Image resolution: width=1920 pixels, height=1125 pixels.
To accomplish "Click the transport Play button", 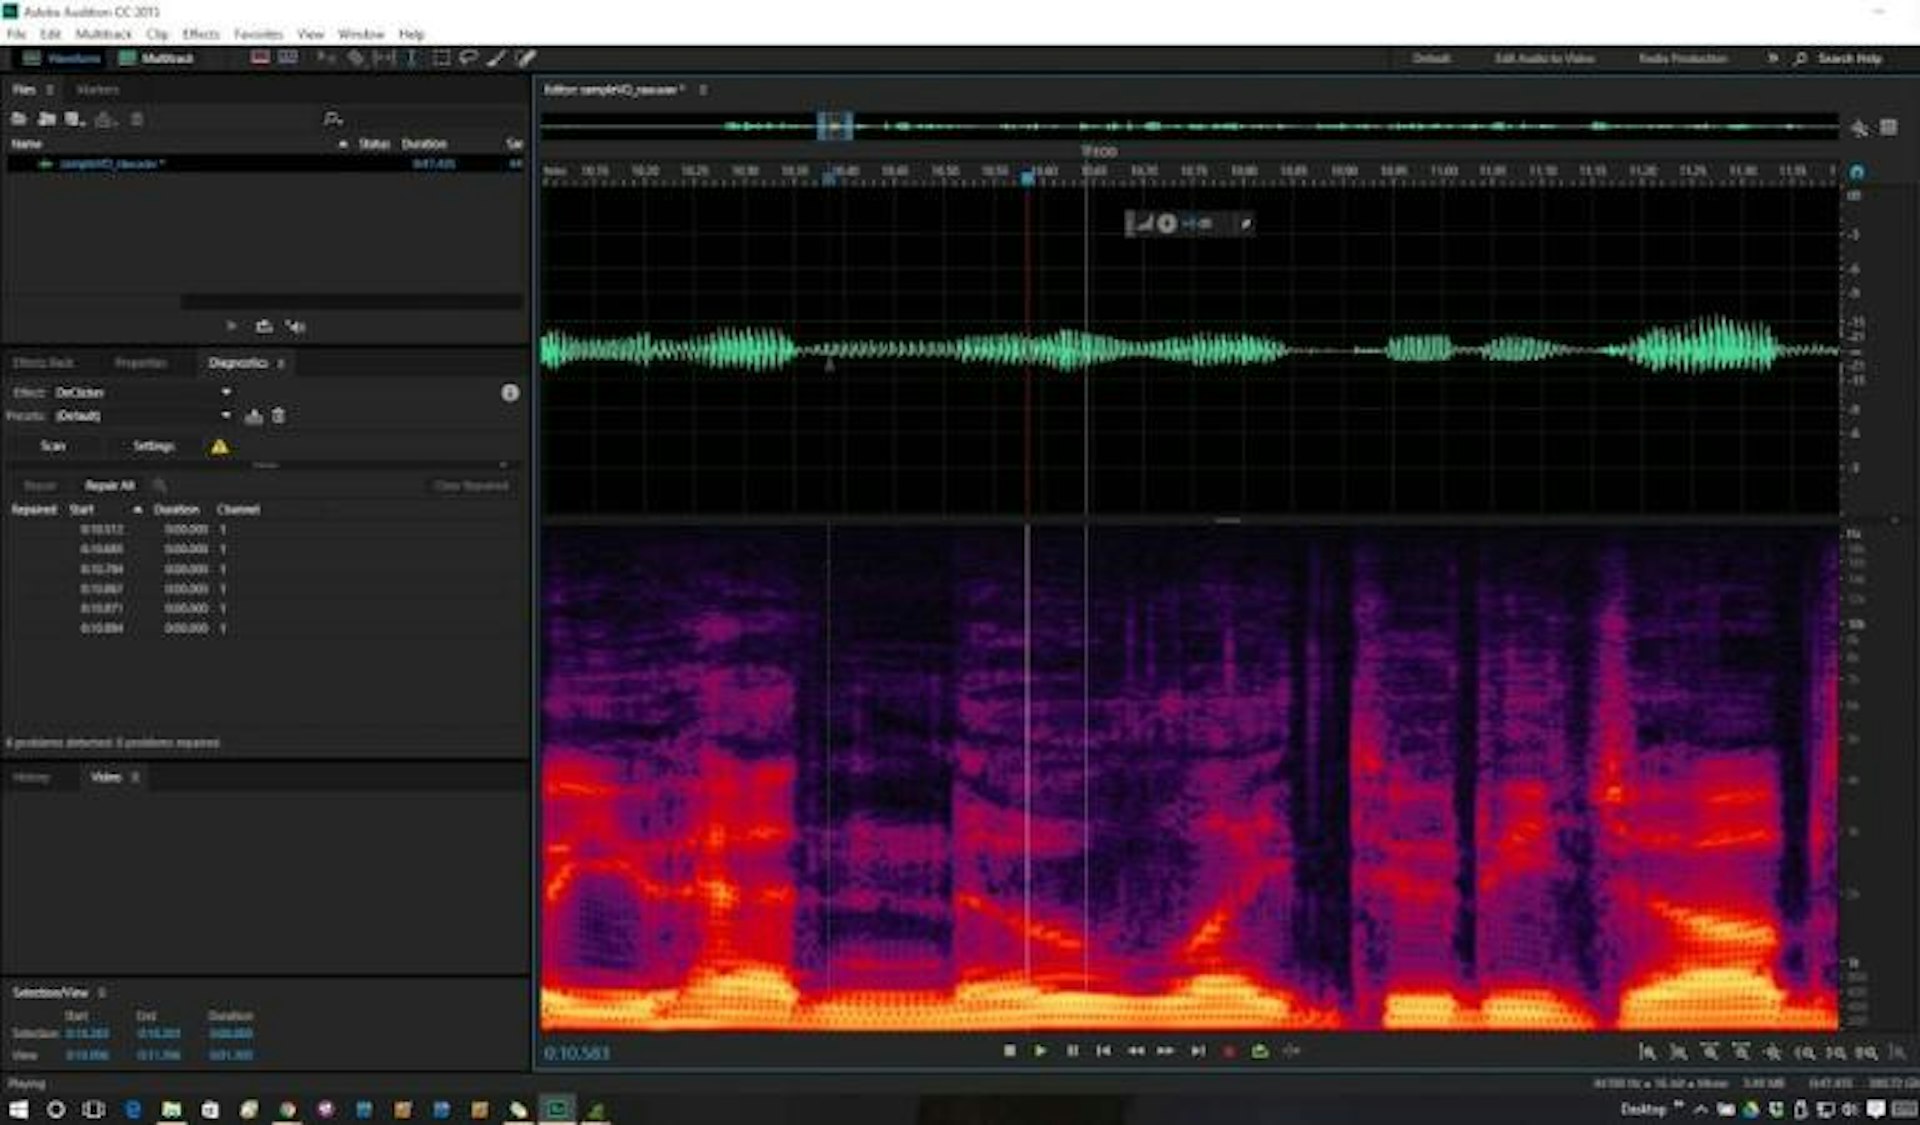I will pos(1040,1051).
